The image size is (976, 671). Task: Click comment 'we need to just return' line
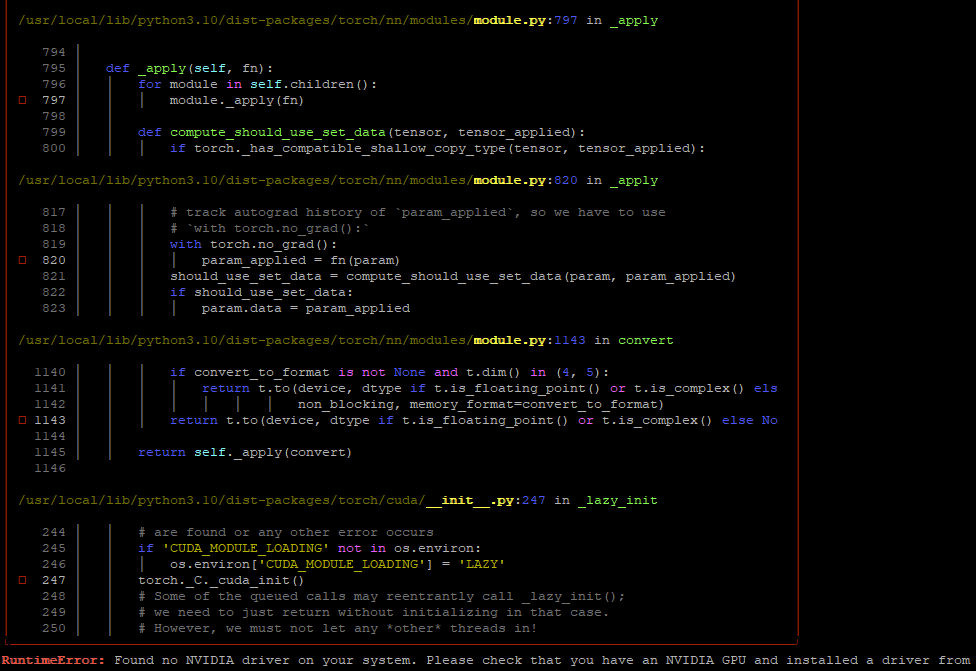373,612
